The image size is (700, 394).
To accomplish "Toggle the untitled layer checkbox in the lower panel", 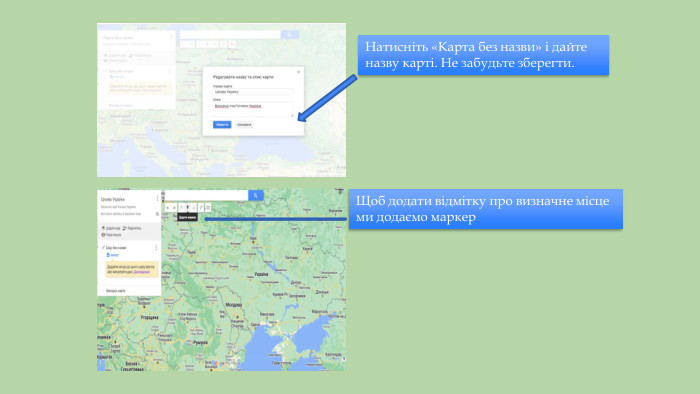I will 103,248.
